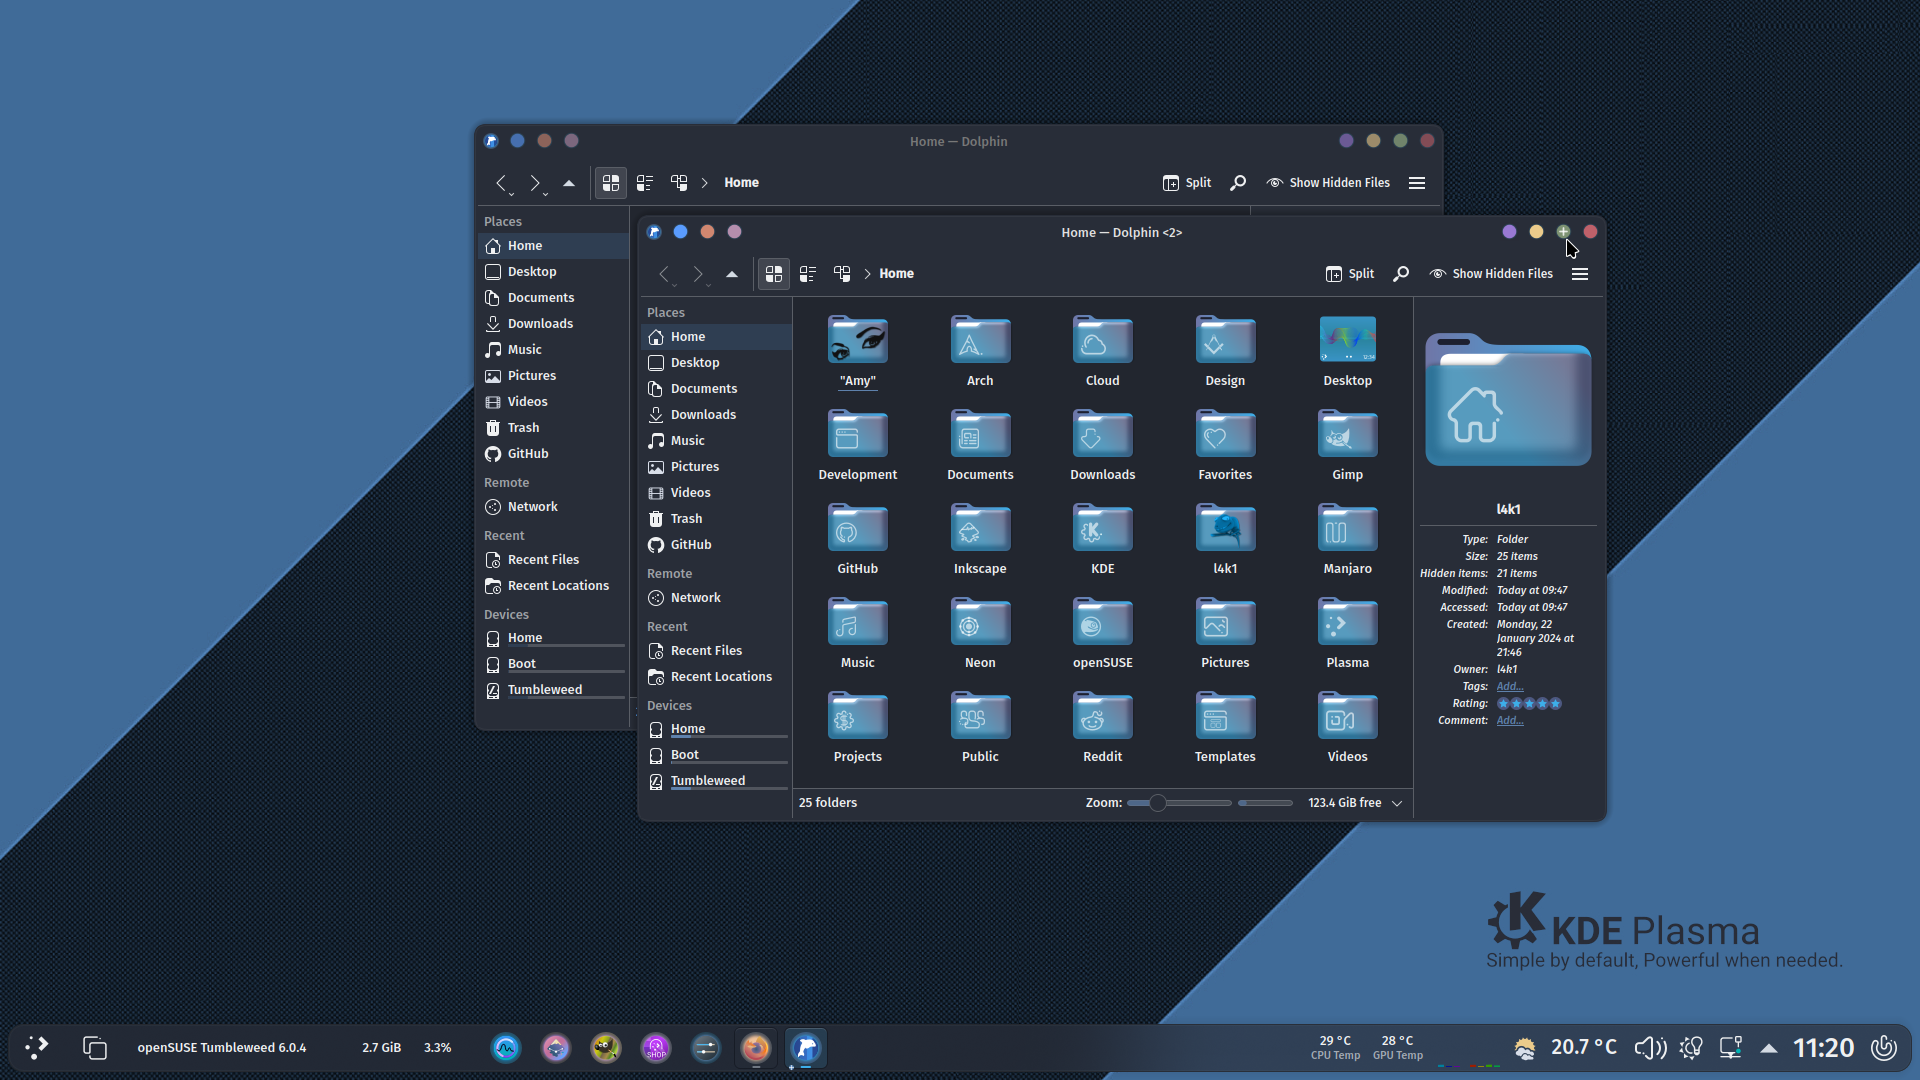Image resolution: width=1920 pixels, height=1080 pixels.
Task: Switch back window to Compact view mode
Action: click(x=645, y=183)
